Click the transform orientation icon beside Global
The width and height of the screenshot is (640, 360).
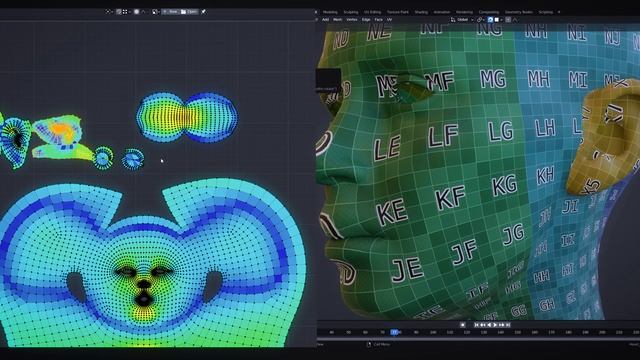[x=453, y=20]
